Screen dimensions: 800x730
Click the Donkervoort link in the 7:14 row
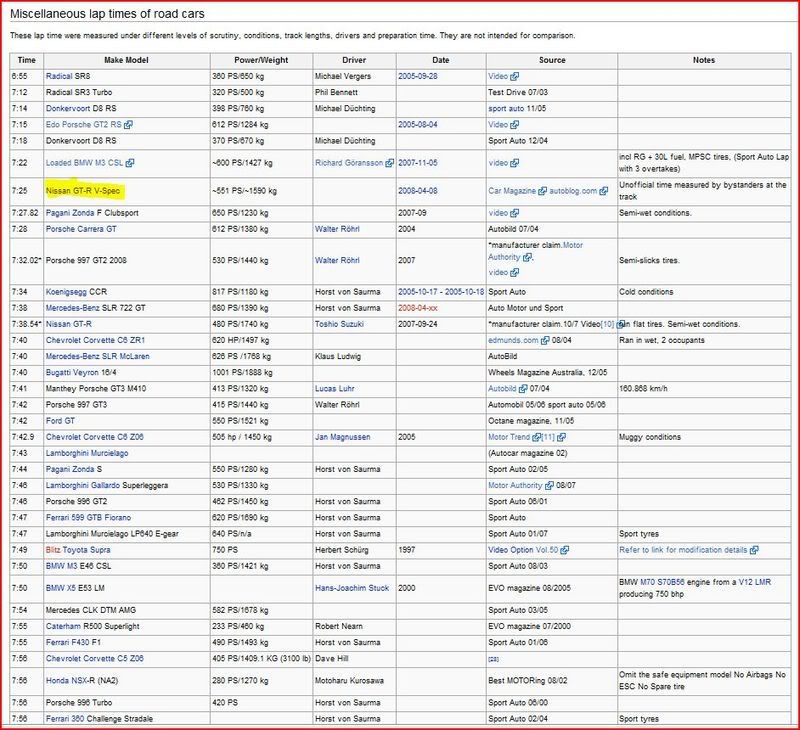point(67,108)
